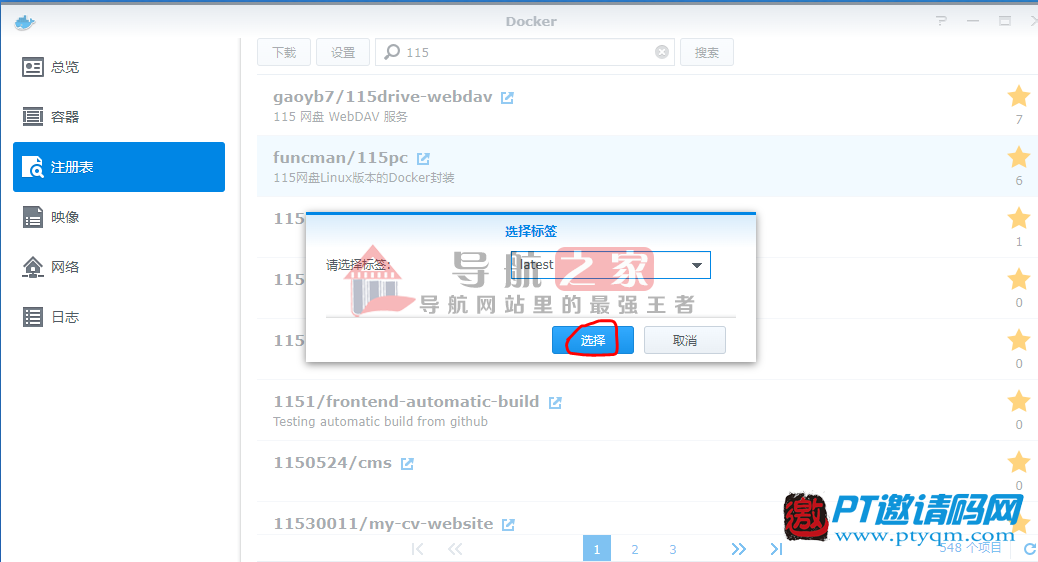Screen dimensions: 1038x562
Task: Select 1151/frontend-automatic-build row
Action: [x=647, y=410]
